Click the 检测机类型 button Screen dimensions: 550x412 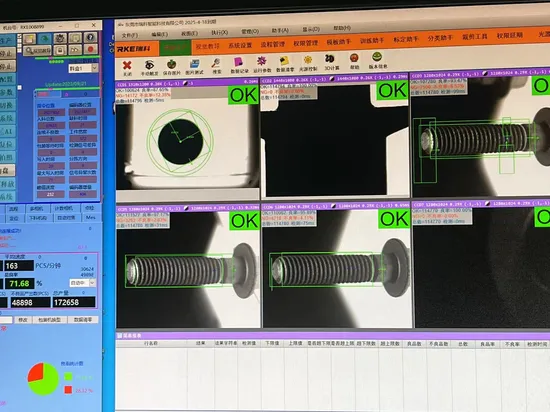(x=49, y=320)
